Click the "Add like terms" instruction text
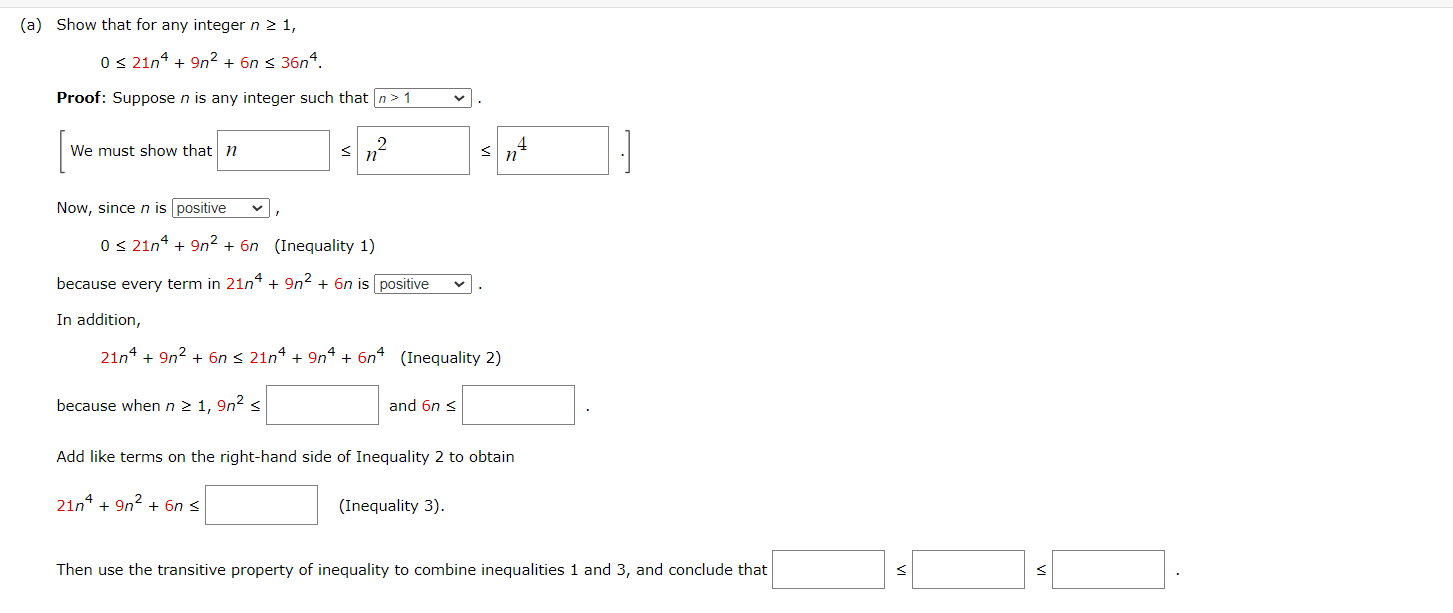Image resolution: width=1453 pixels, height=613 pixels. click(x=284, y=456)
